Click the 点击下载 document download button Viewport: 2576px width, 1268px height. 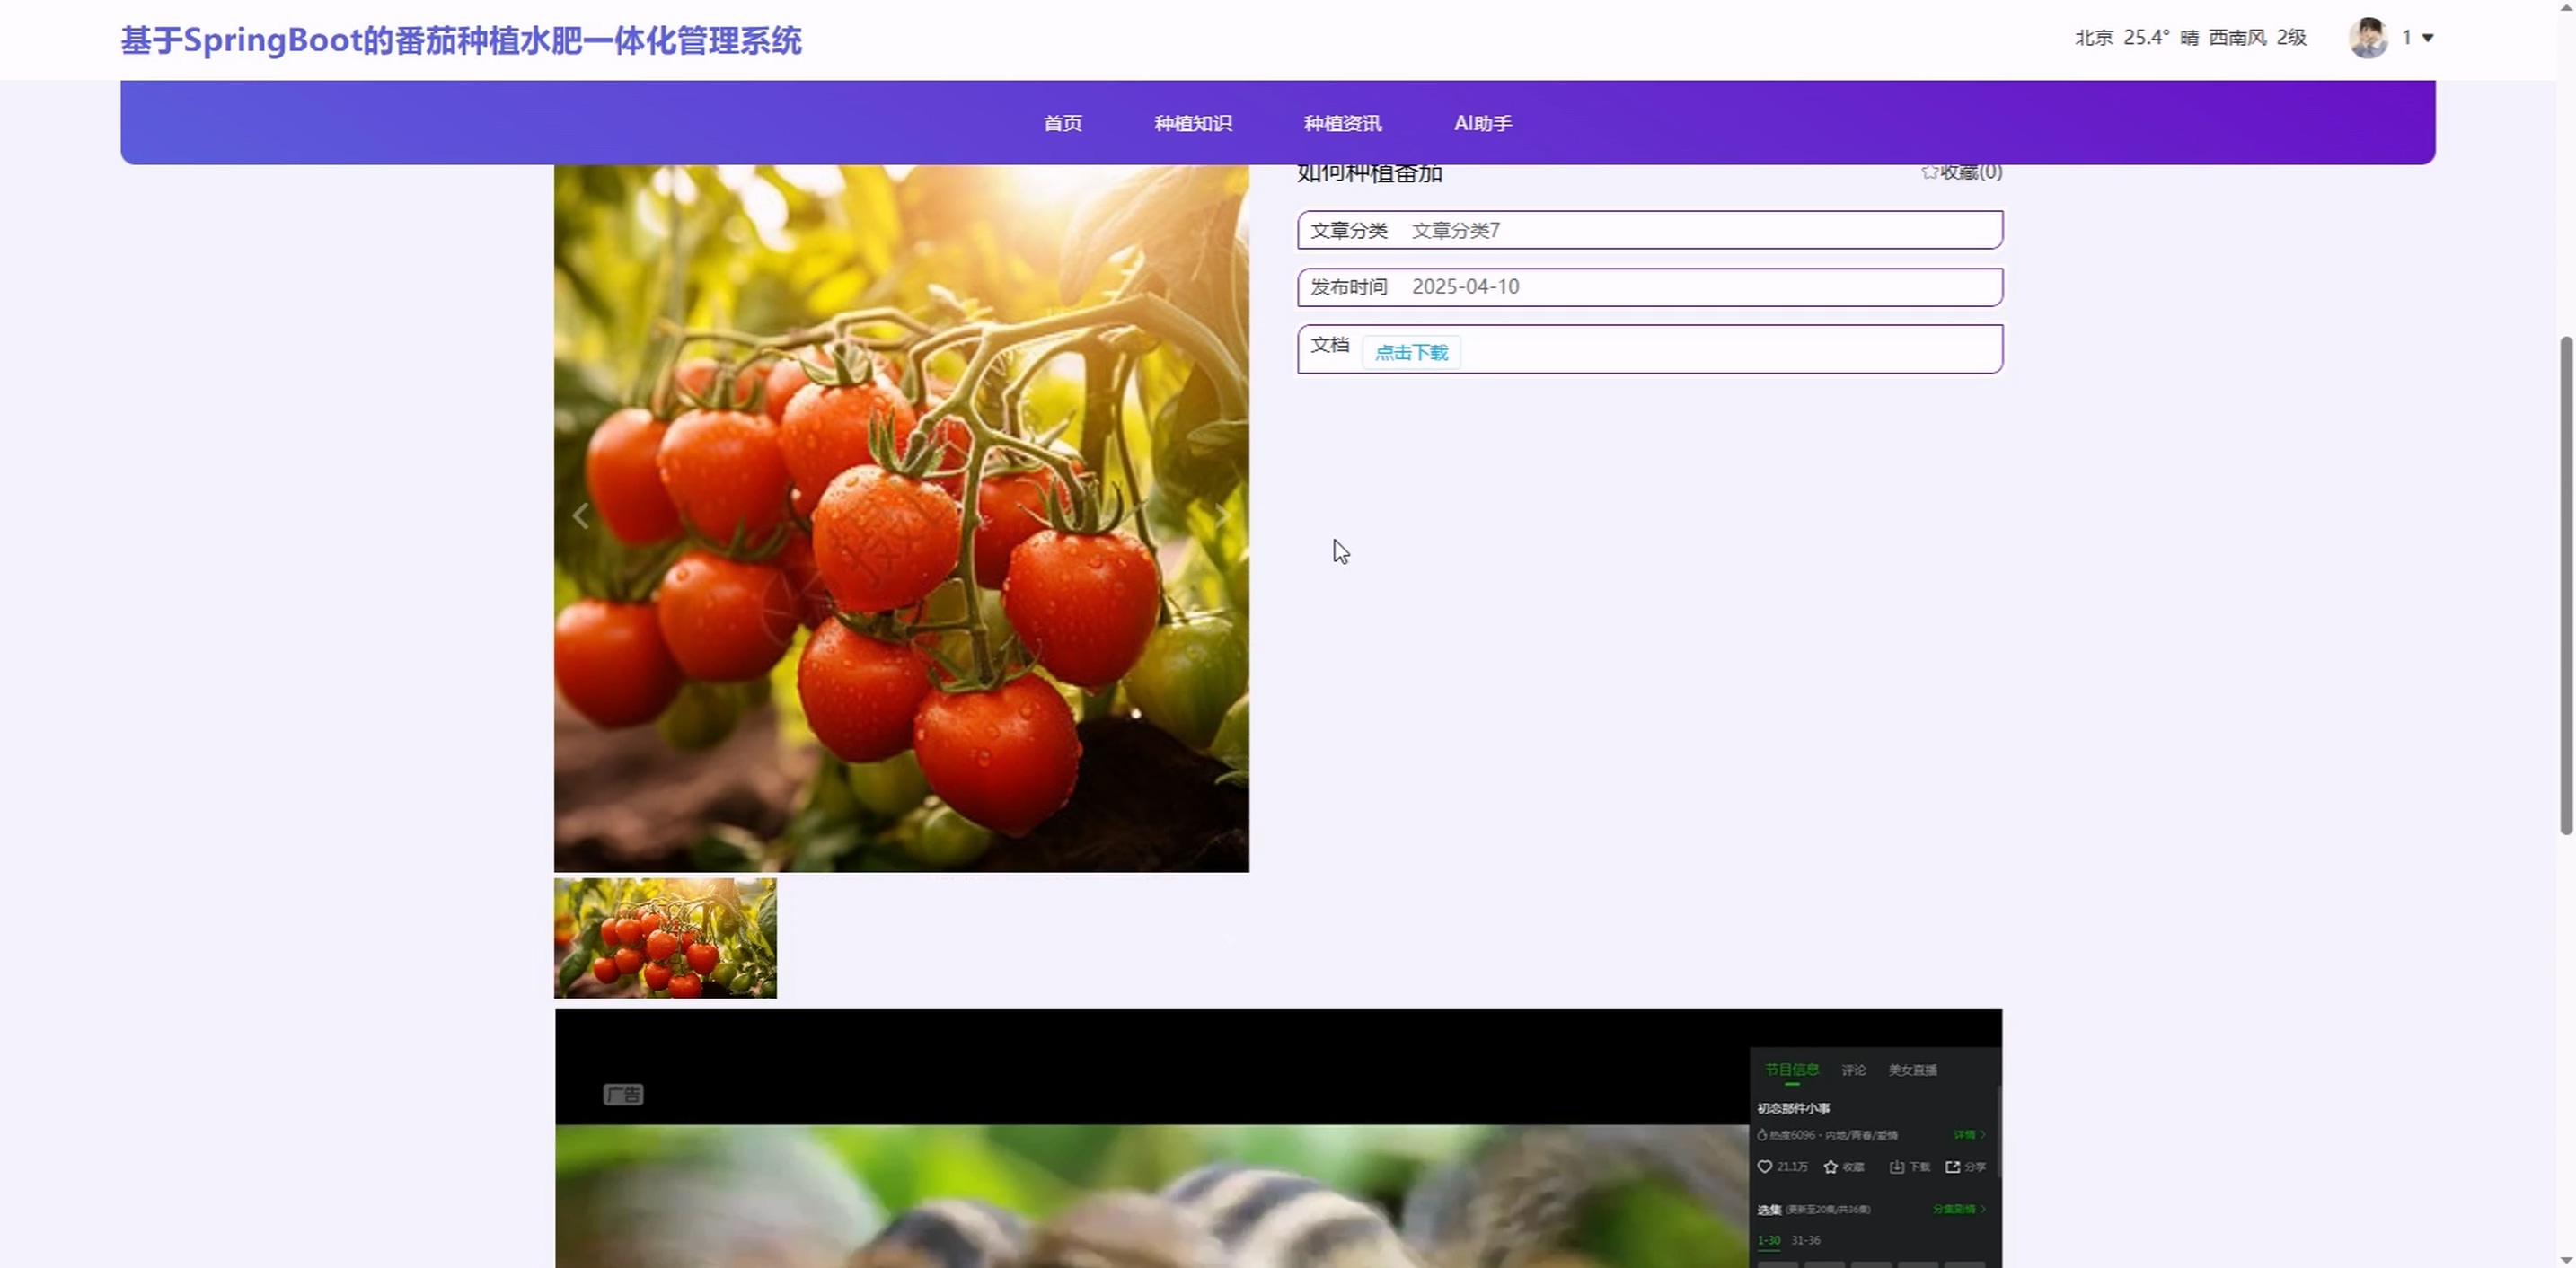1411,352
